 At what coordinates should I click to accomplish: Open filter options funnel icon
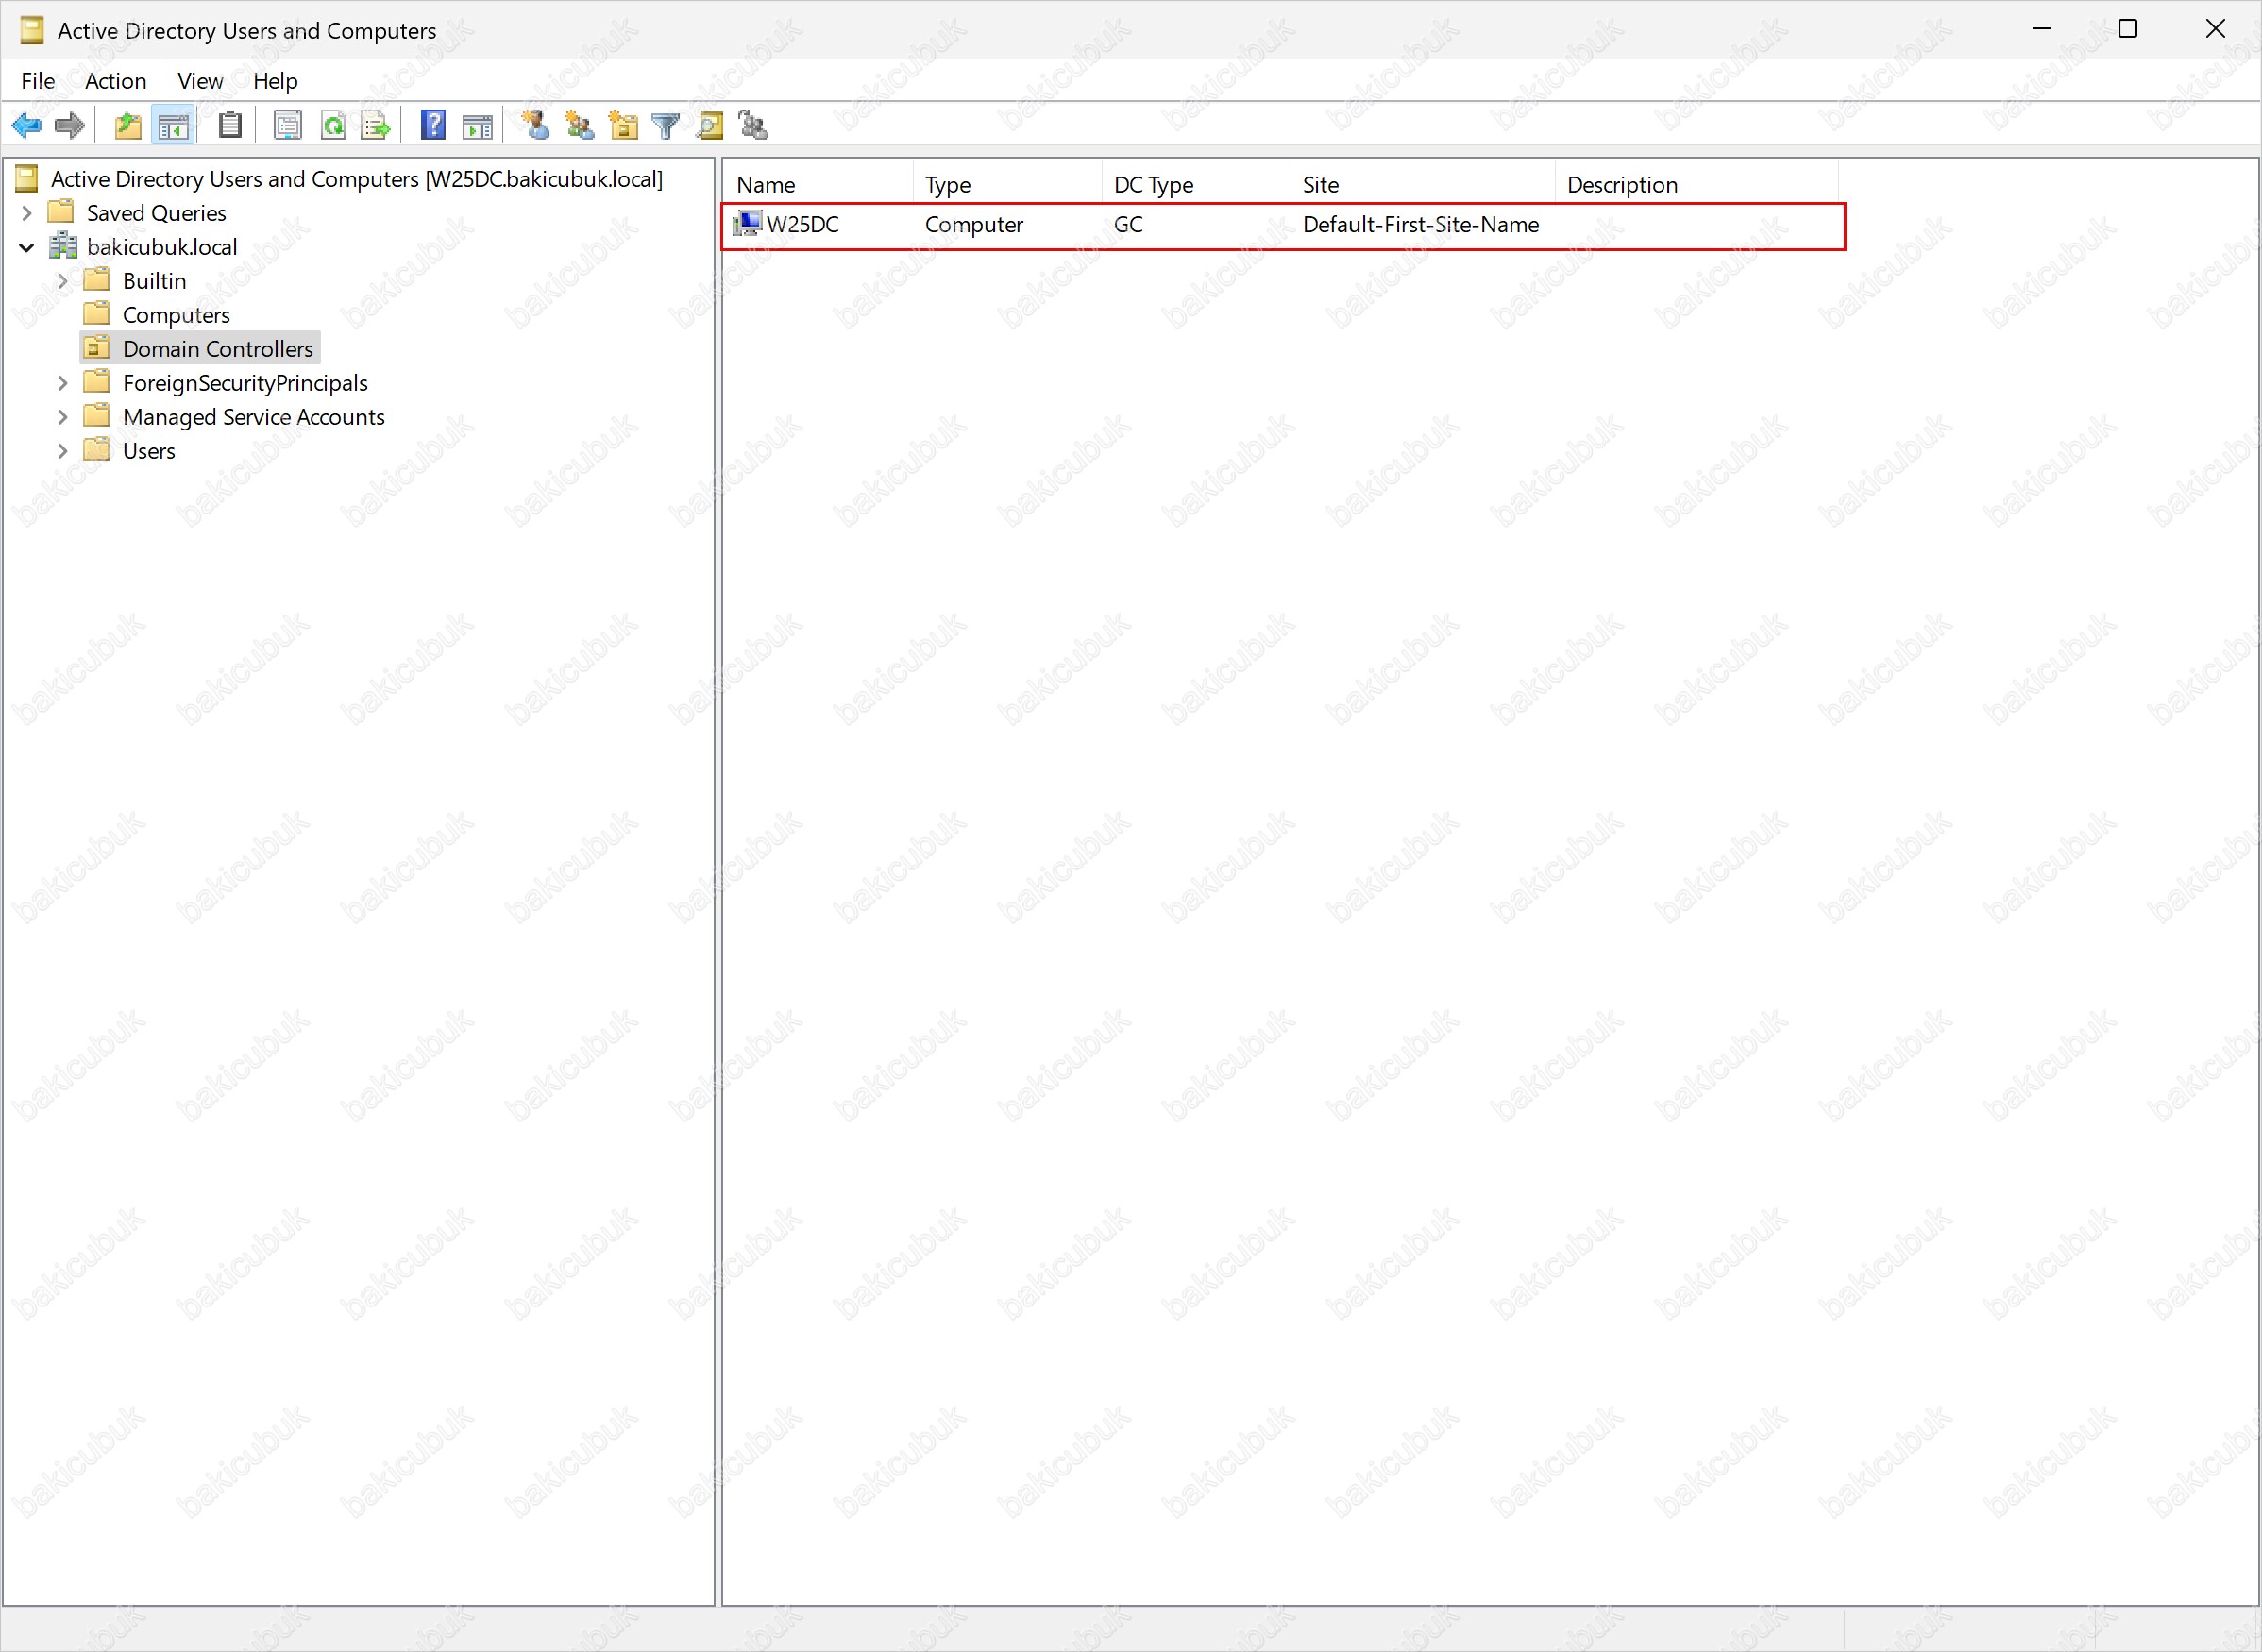coord(666,126)
